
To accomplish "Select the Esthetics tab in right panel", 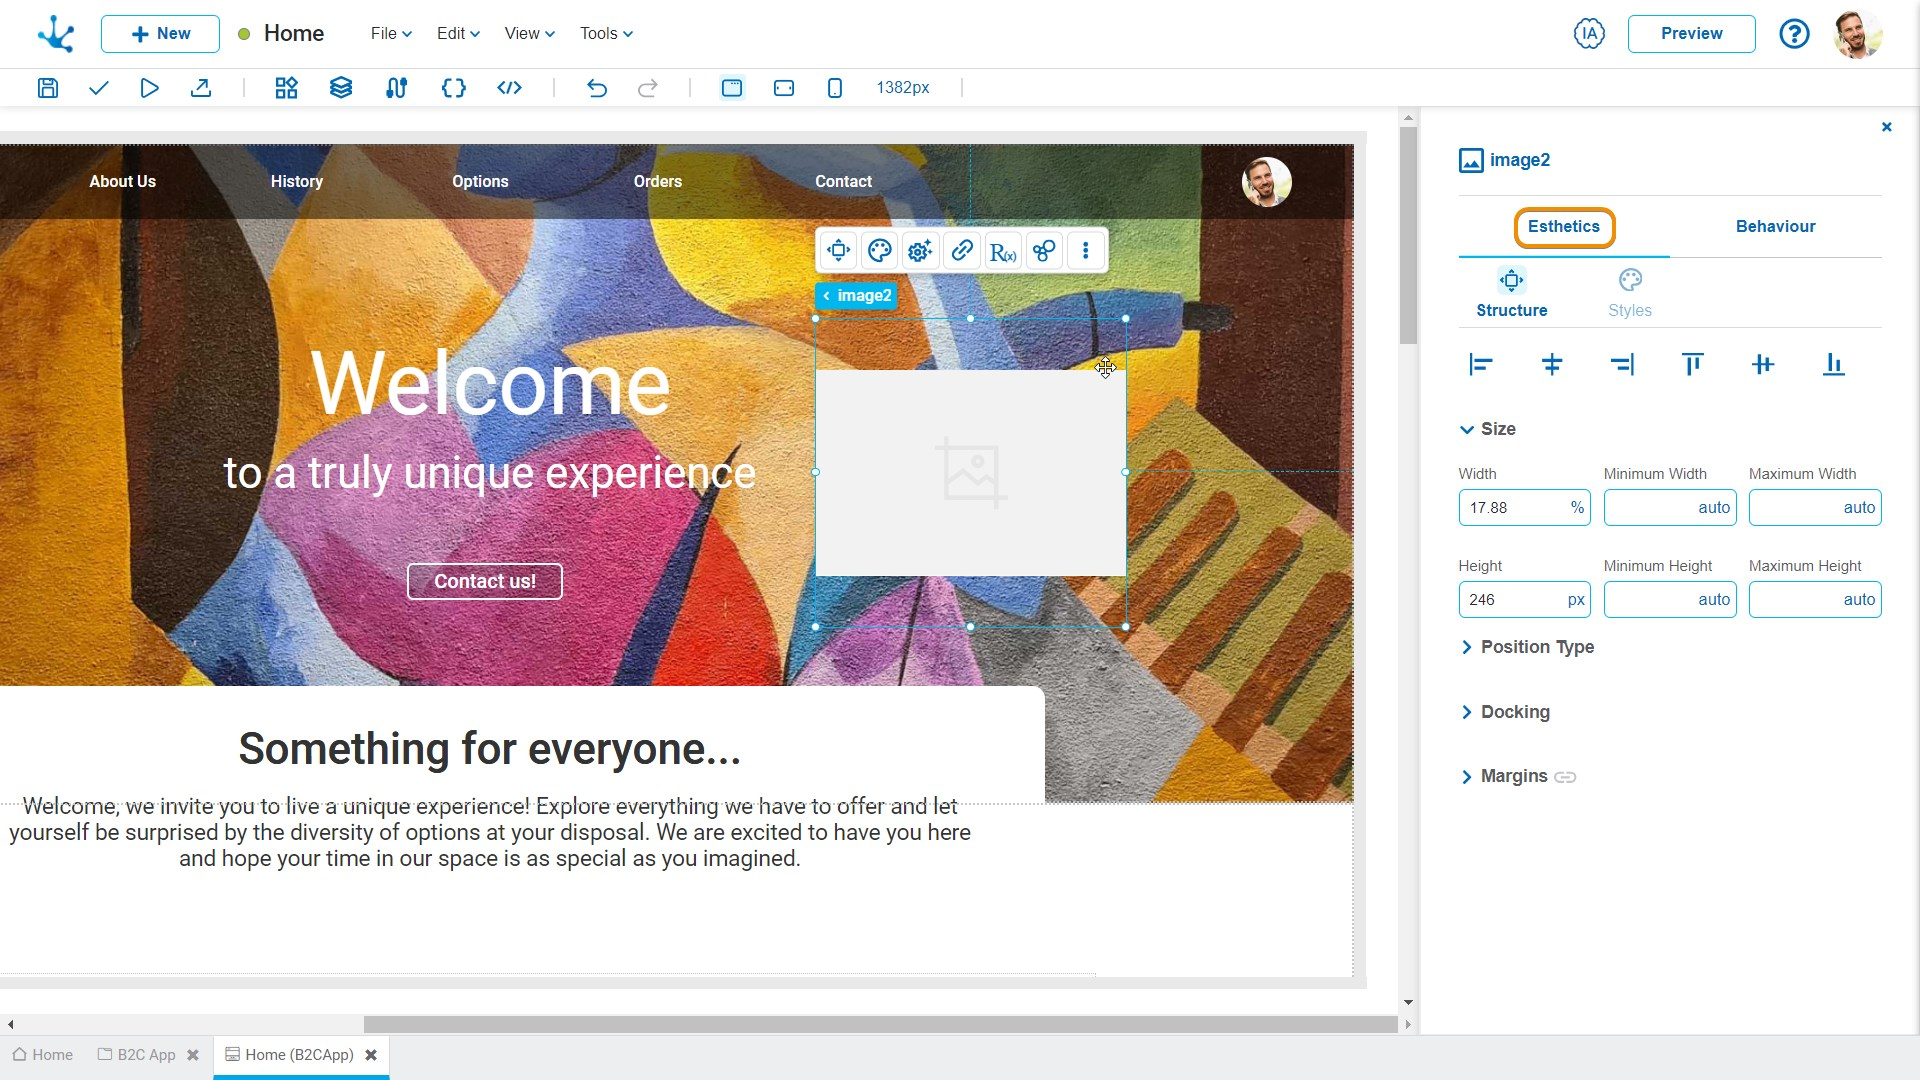I will (x=1563, y=227).
